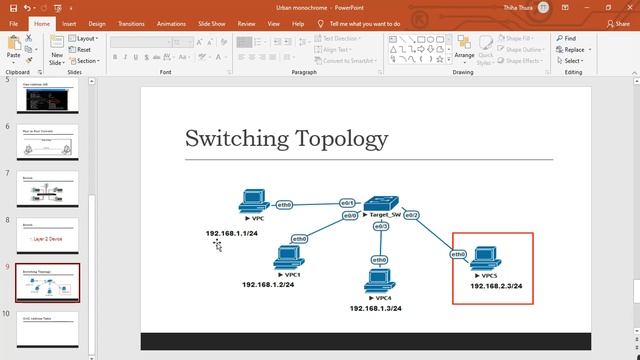
Task: Toggle Bold formatting
Action: [115, 57]
